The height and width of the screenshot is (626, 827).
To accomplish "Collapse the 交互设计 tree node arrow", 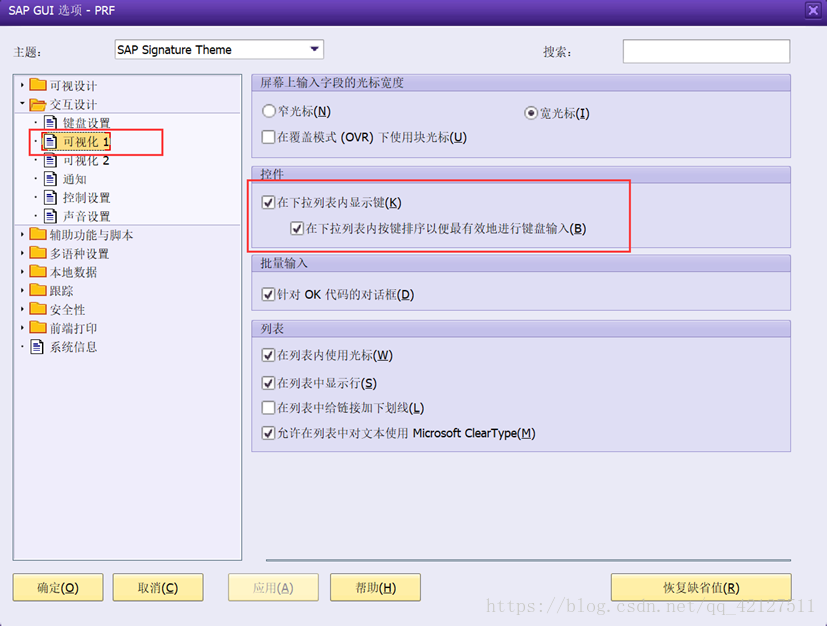I will 22,103.
